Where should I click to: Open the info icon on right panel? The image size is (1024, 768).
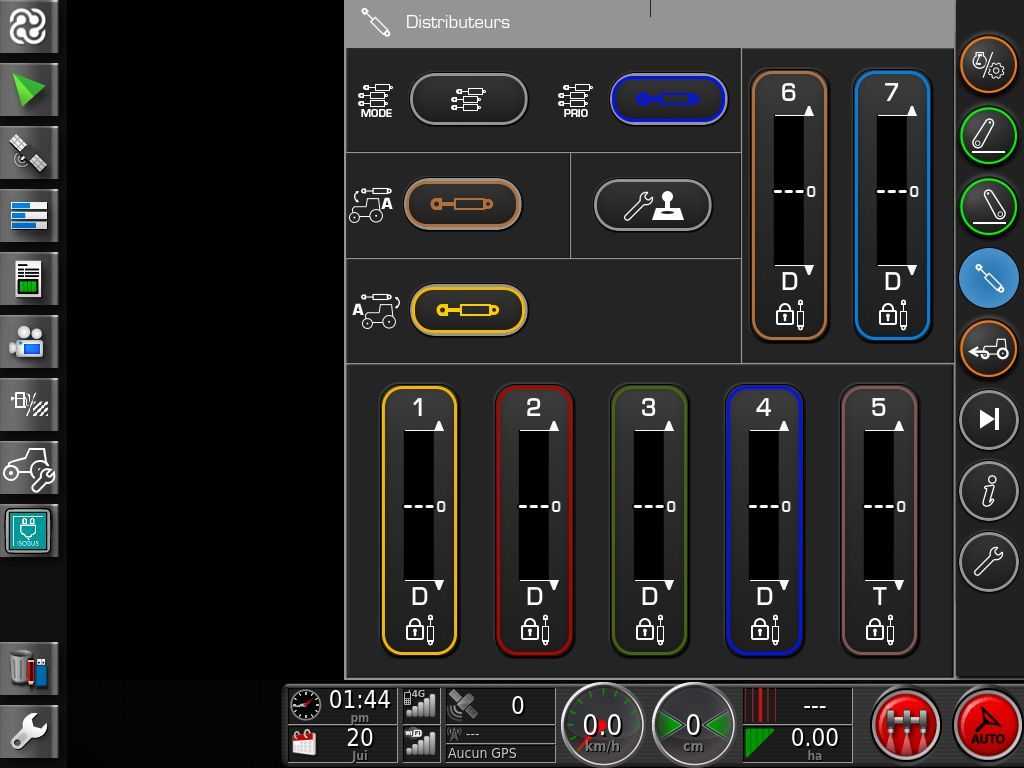988,490
